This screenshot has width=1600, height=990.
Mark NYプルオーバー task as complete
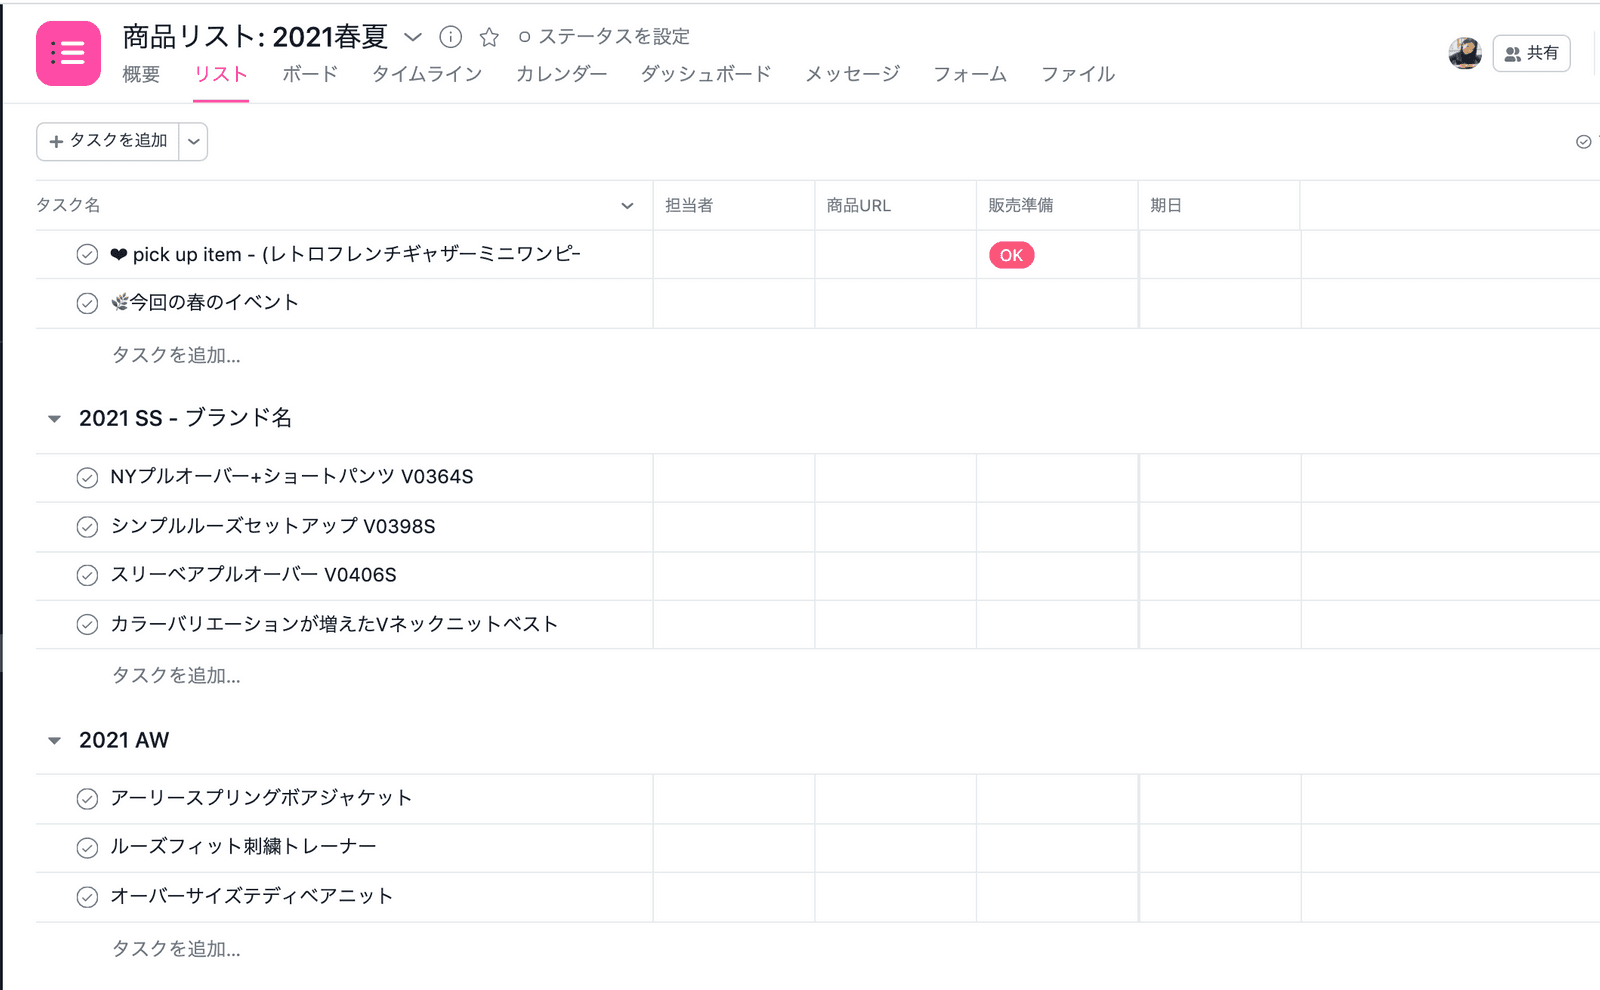(x=88, y=478)
